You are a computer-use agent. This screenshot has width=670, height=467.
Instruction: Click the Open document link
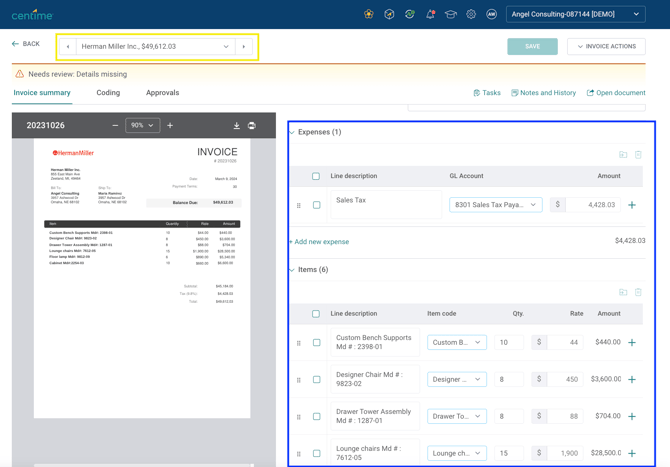pos(616,93)
